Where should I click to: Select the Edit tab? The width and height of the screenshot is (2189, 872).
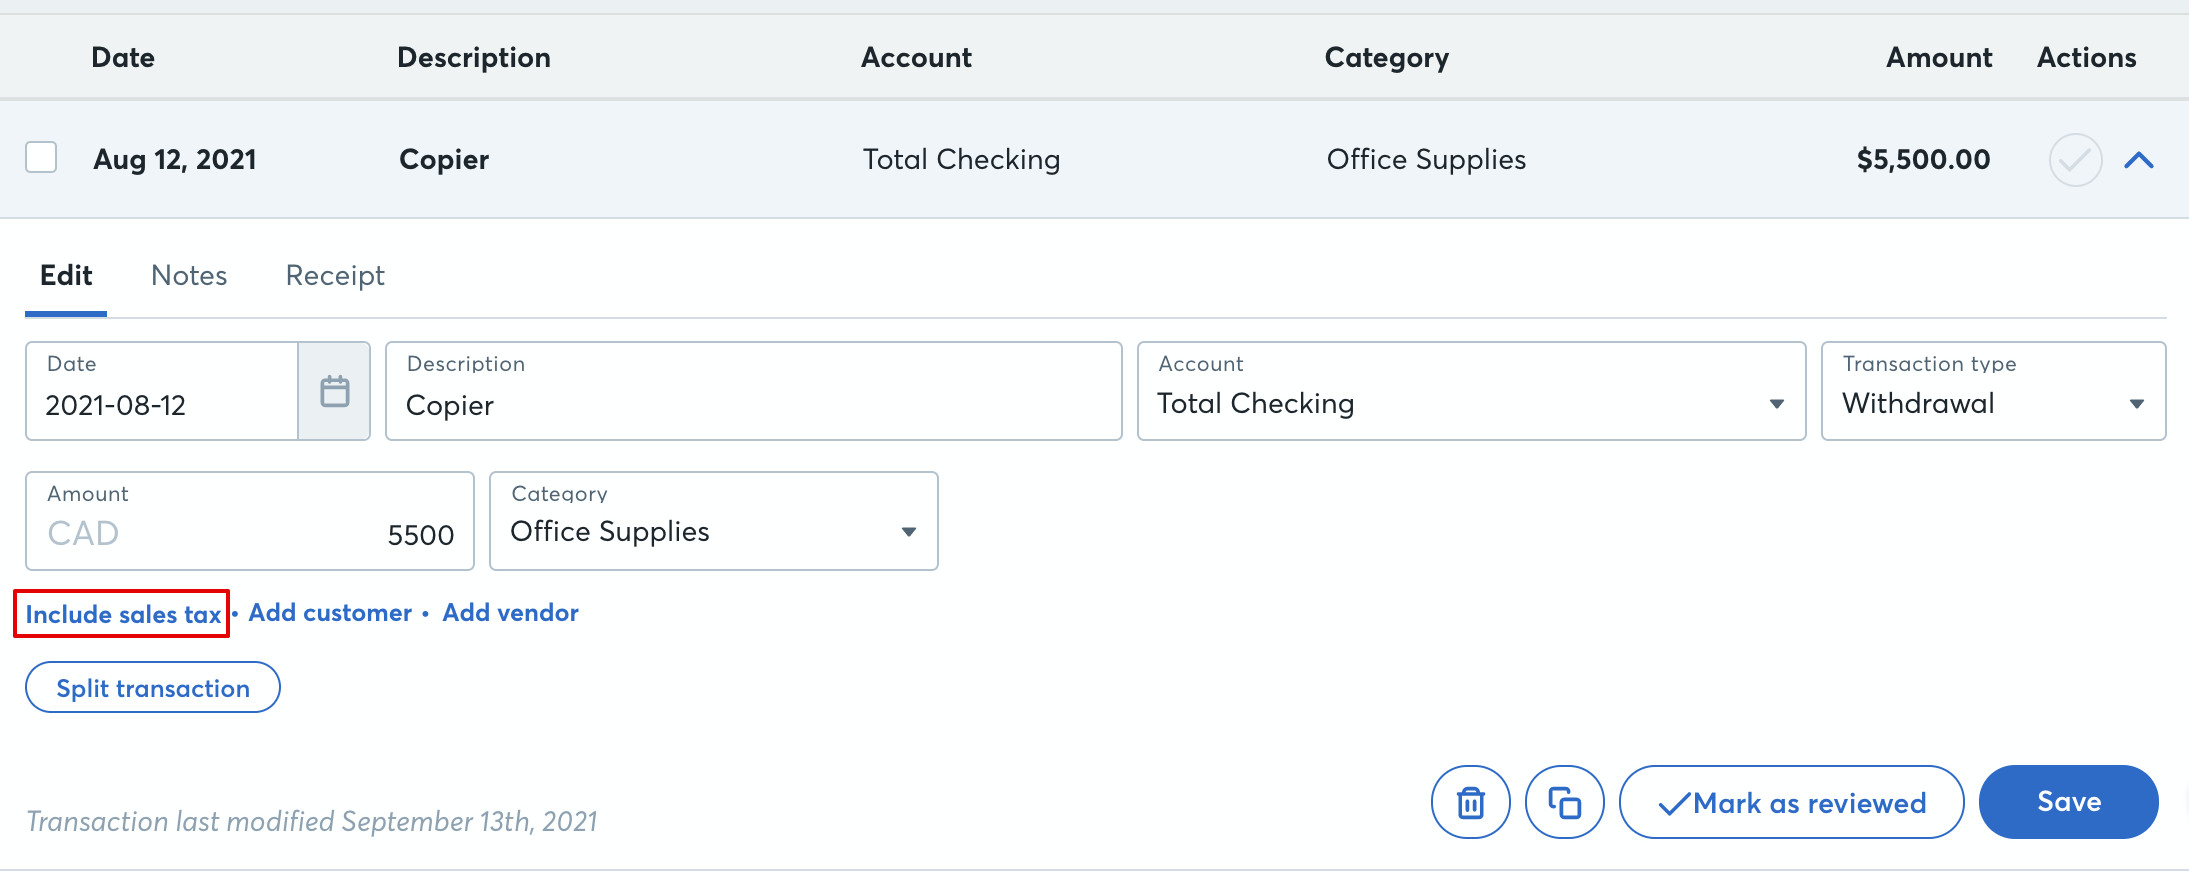point(66,276)
